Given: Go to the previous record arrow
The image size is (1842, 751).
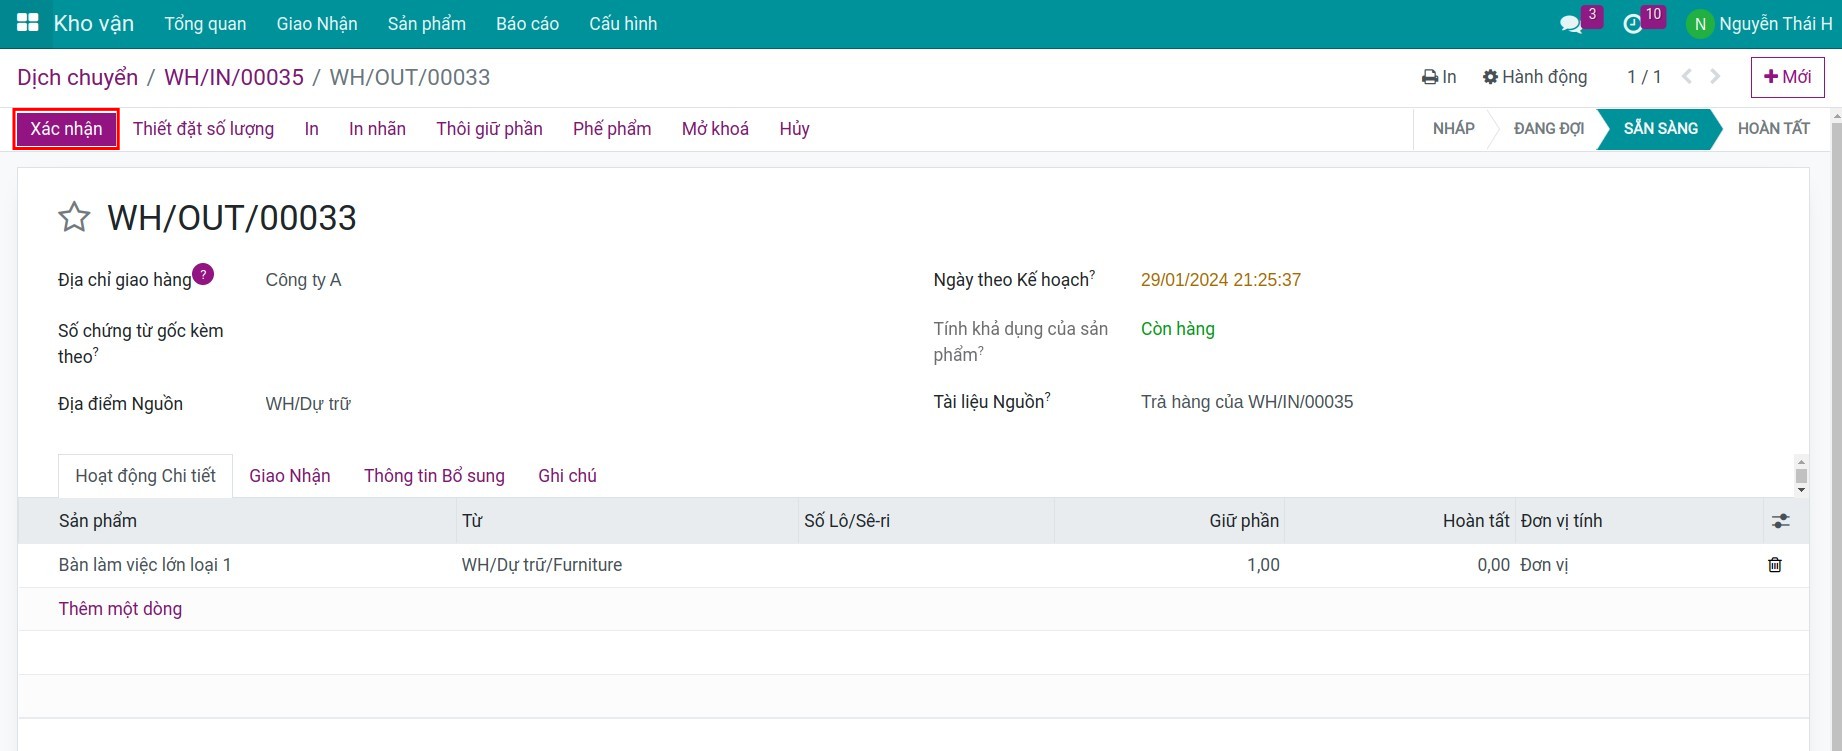Looking at the screenshot, I should coord(1687,77).
